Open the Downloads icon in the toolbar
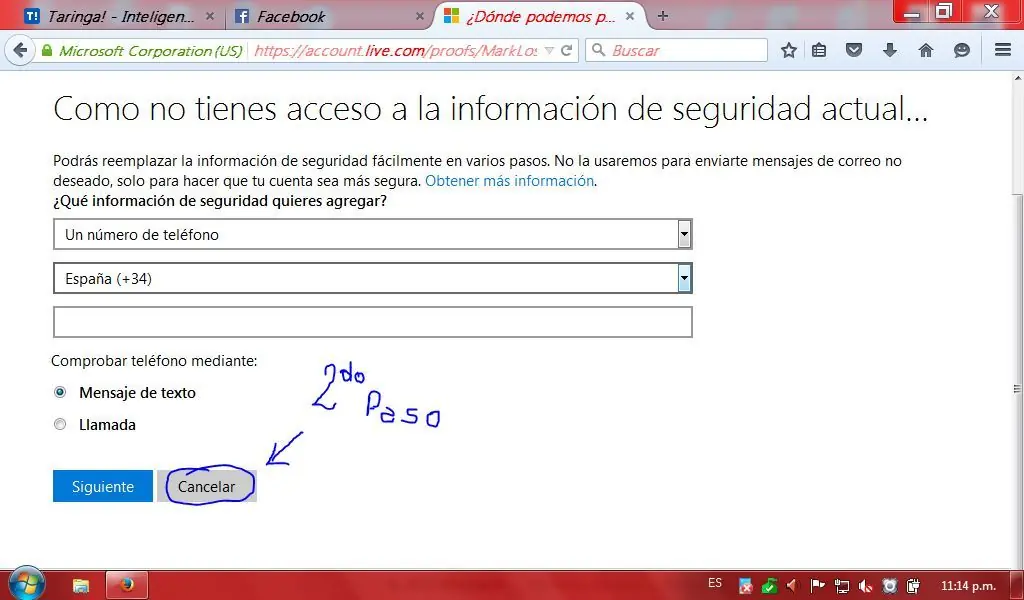 point(890,50)
